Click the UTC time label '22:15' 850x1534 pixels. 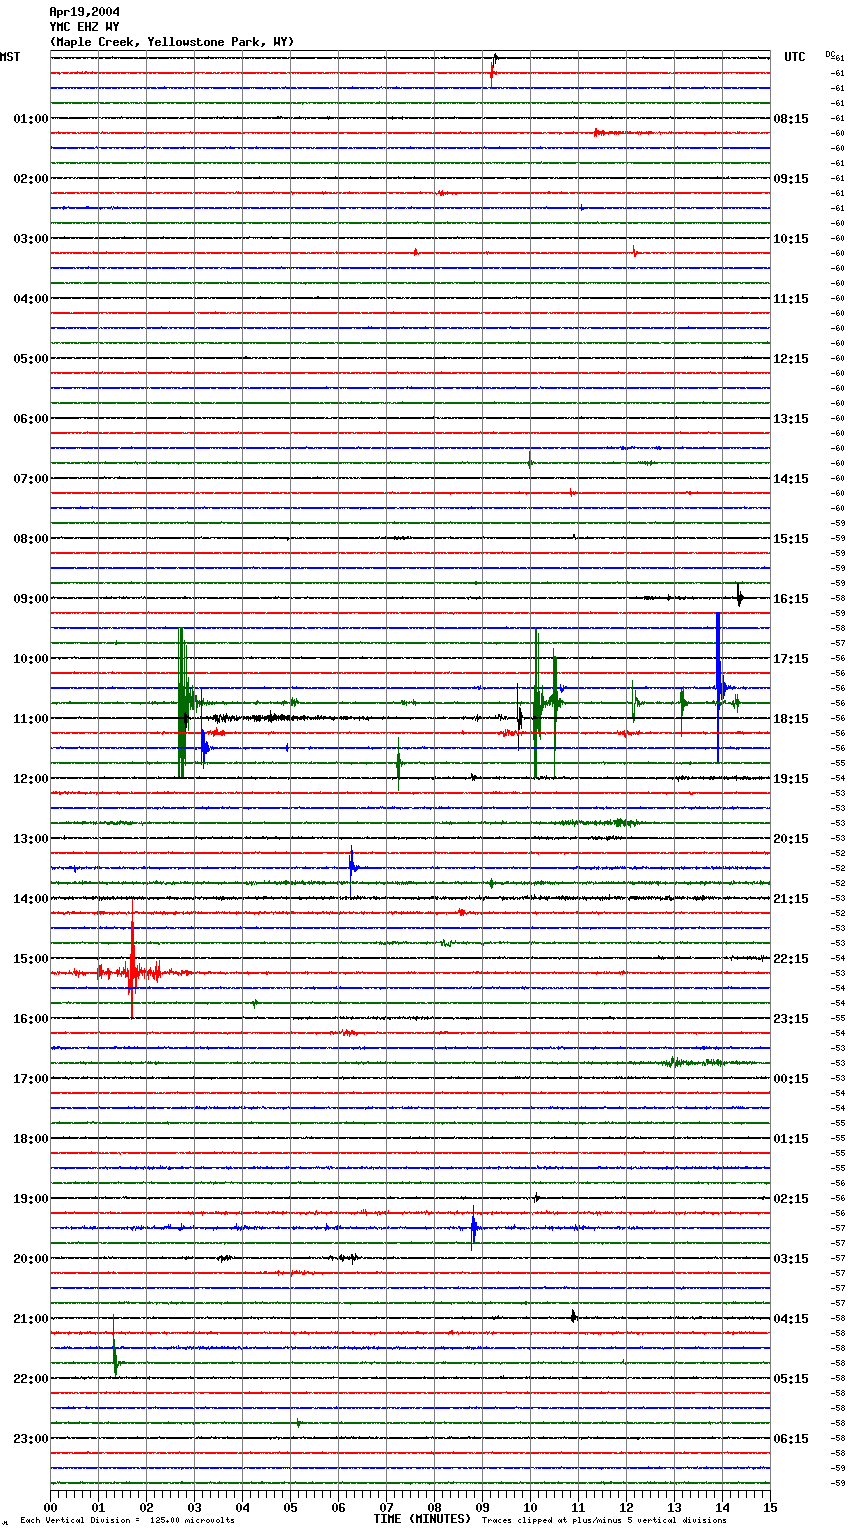pos(791,959)
